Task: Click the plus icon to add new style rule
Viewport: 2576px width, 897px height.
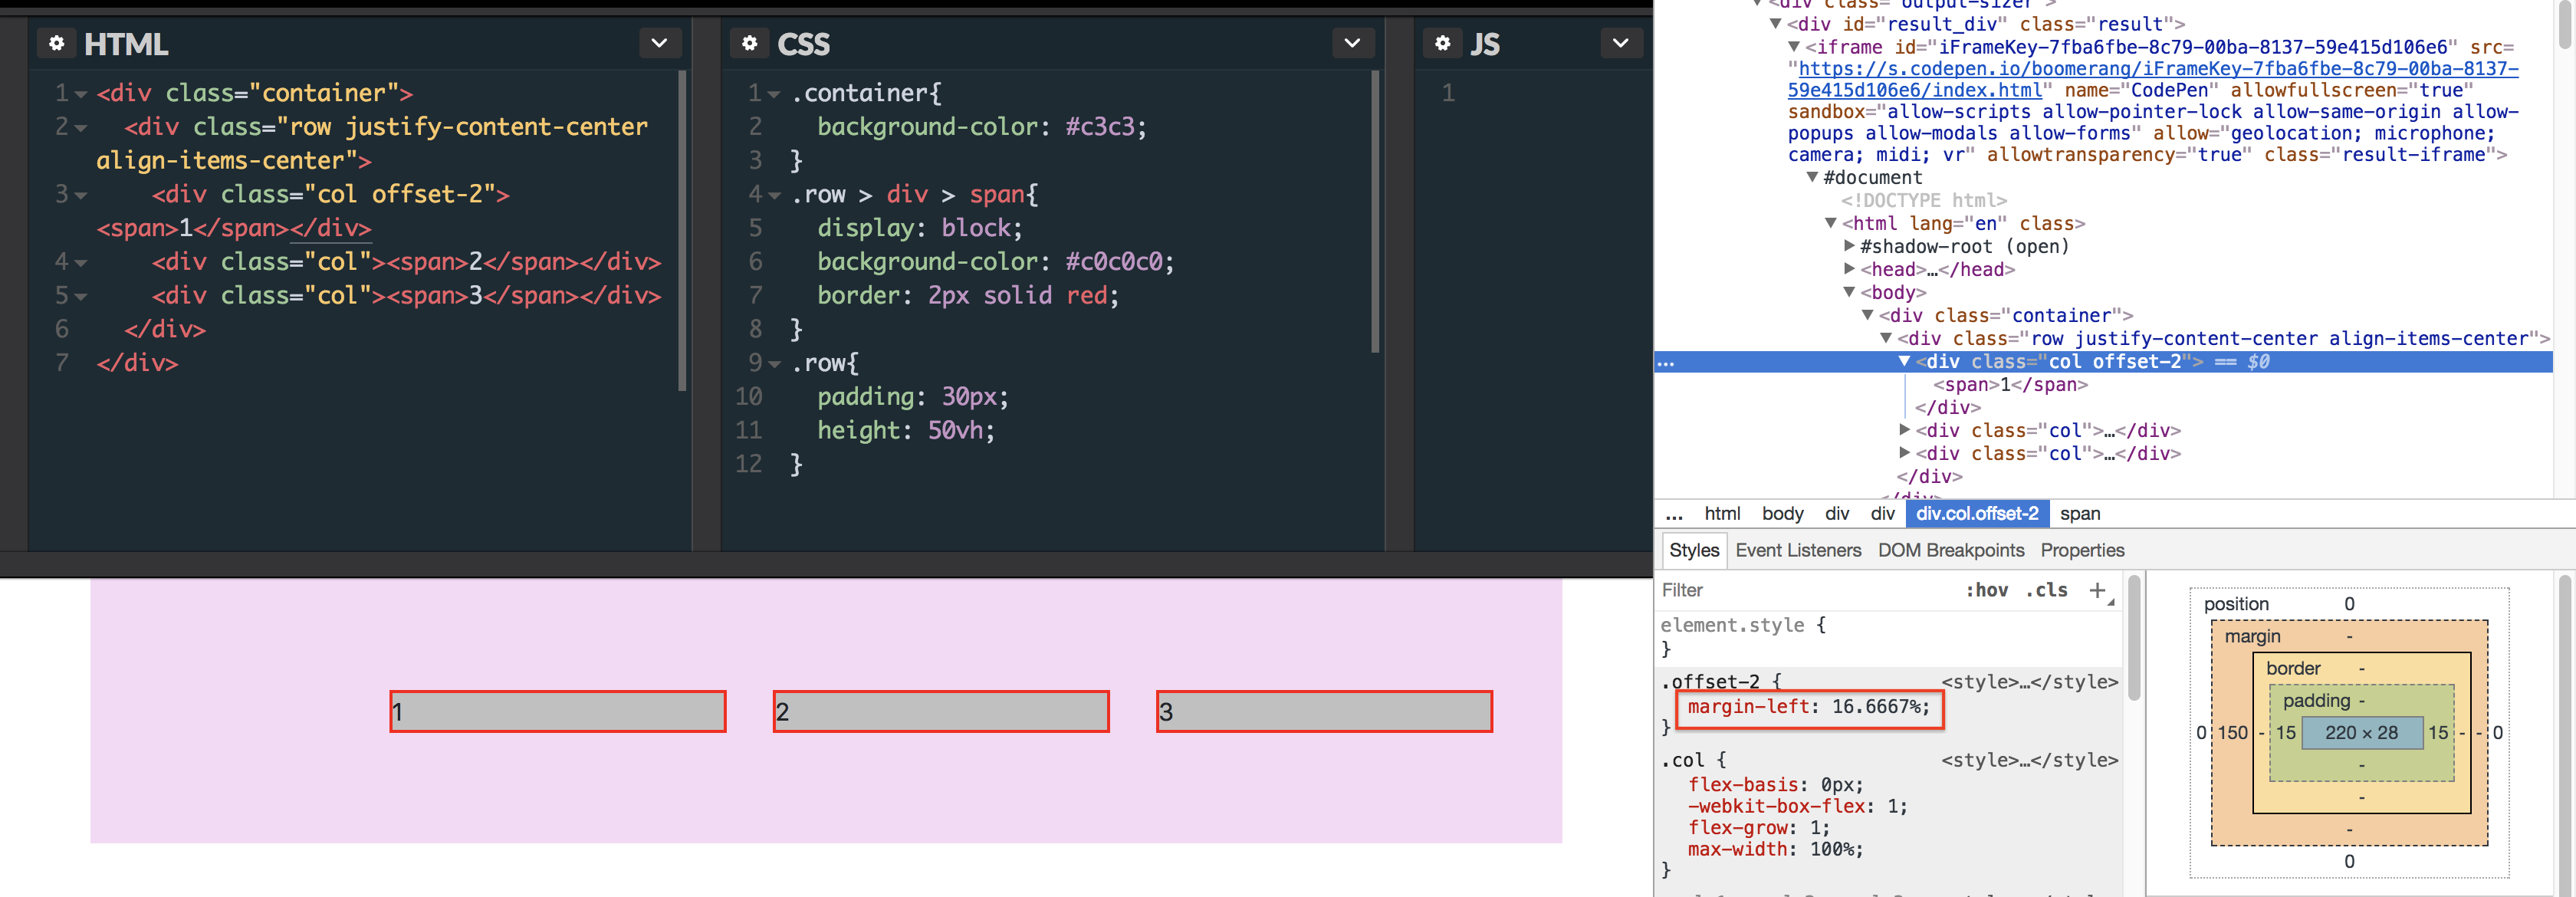Action: coord(2097,590)
